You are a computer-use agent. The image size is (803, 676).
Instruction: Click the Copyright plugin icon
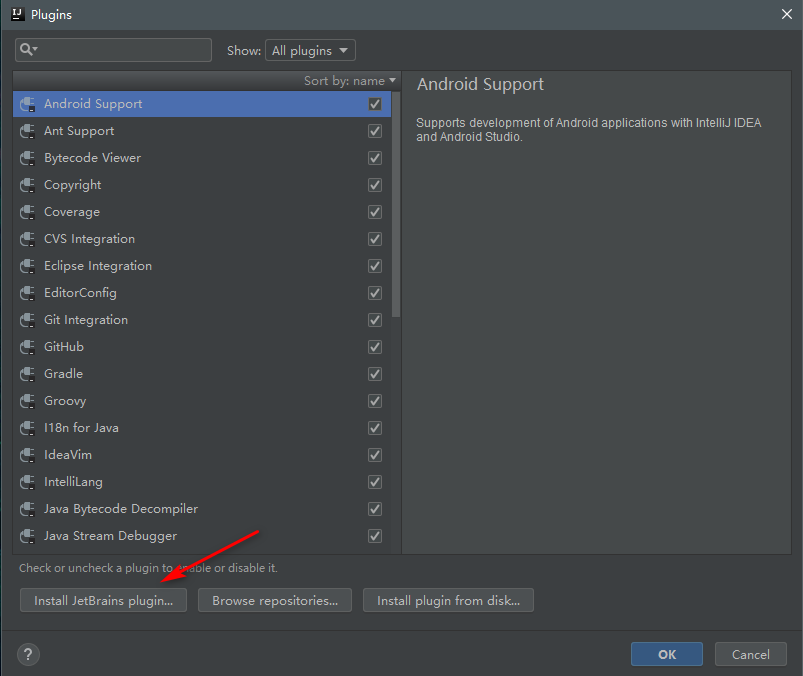(x=28, y=185)
